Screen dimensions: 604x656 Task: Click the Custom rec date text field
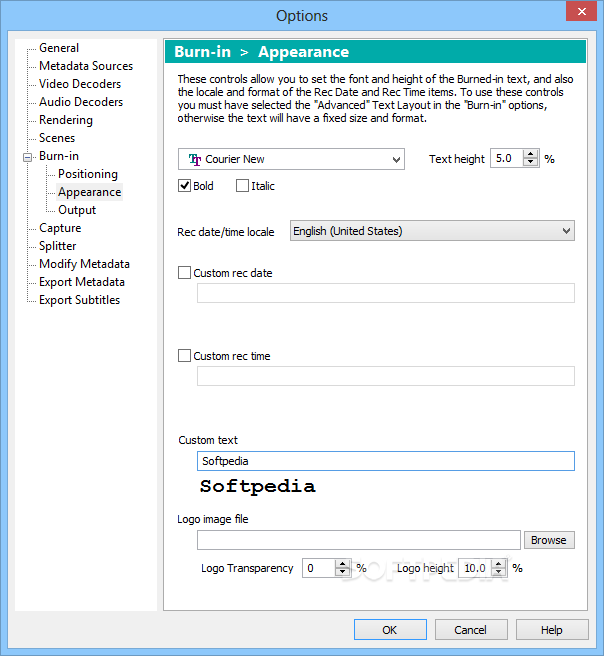pos(386,293)
